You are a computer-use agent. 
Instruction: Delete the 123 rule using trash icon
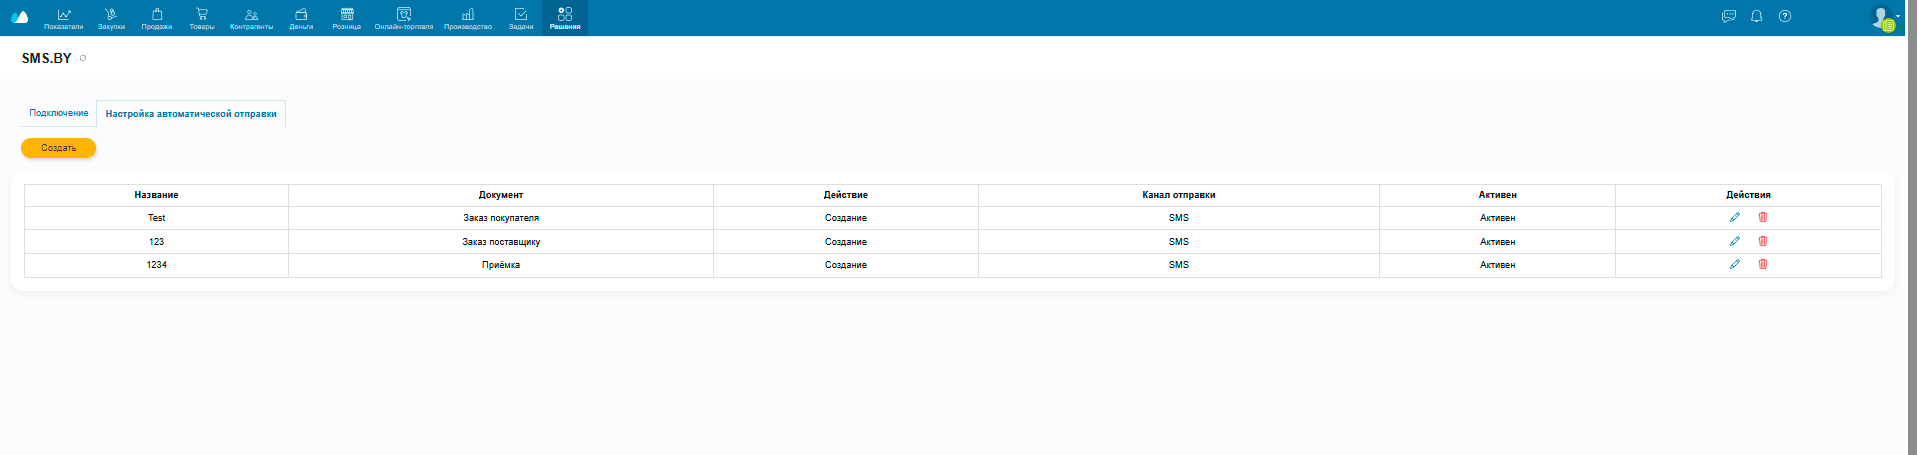(x=1763, y=241)
